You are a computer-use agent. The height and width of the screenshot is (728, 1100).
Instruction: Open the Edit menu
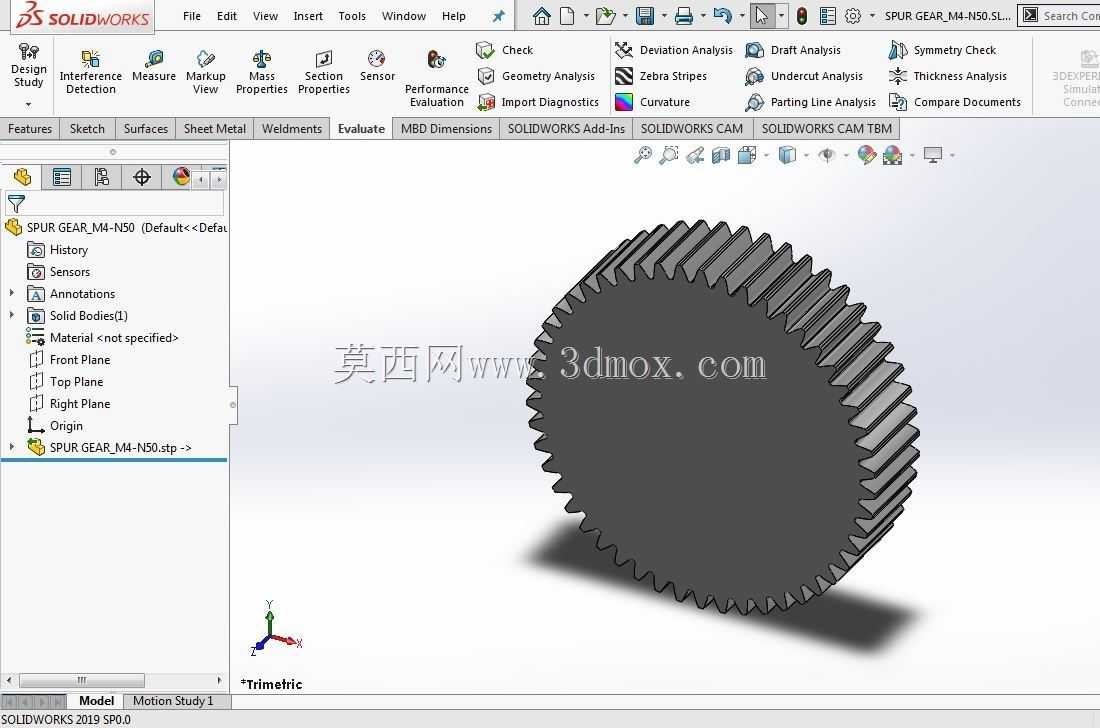point(227,15)
